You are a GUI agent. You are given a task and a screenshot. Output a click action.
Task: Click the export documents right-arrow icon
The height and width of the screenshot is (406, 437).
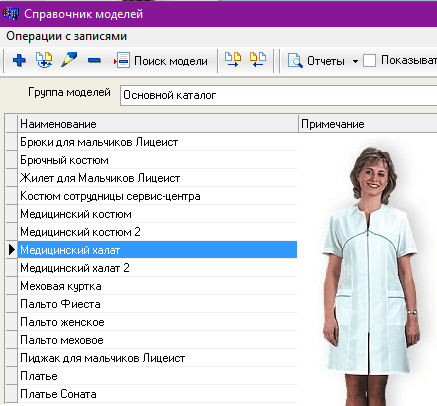233,60
